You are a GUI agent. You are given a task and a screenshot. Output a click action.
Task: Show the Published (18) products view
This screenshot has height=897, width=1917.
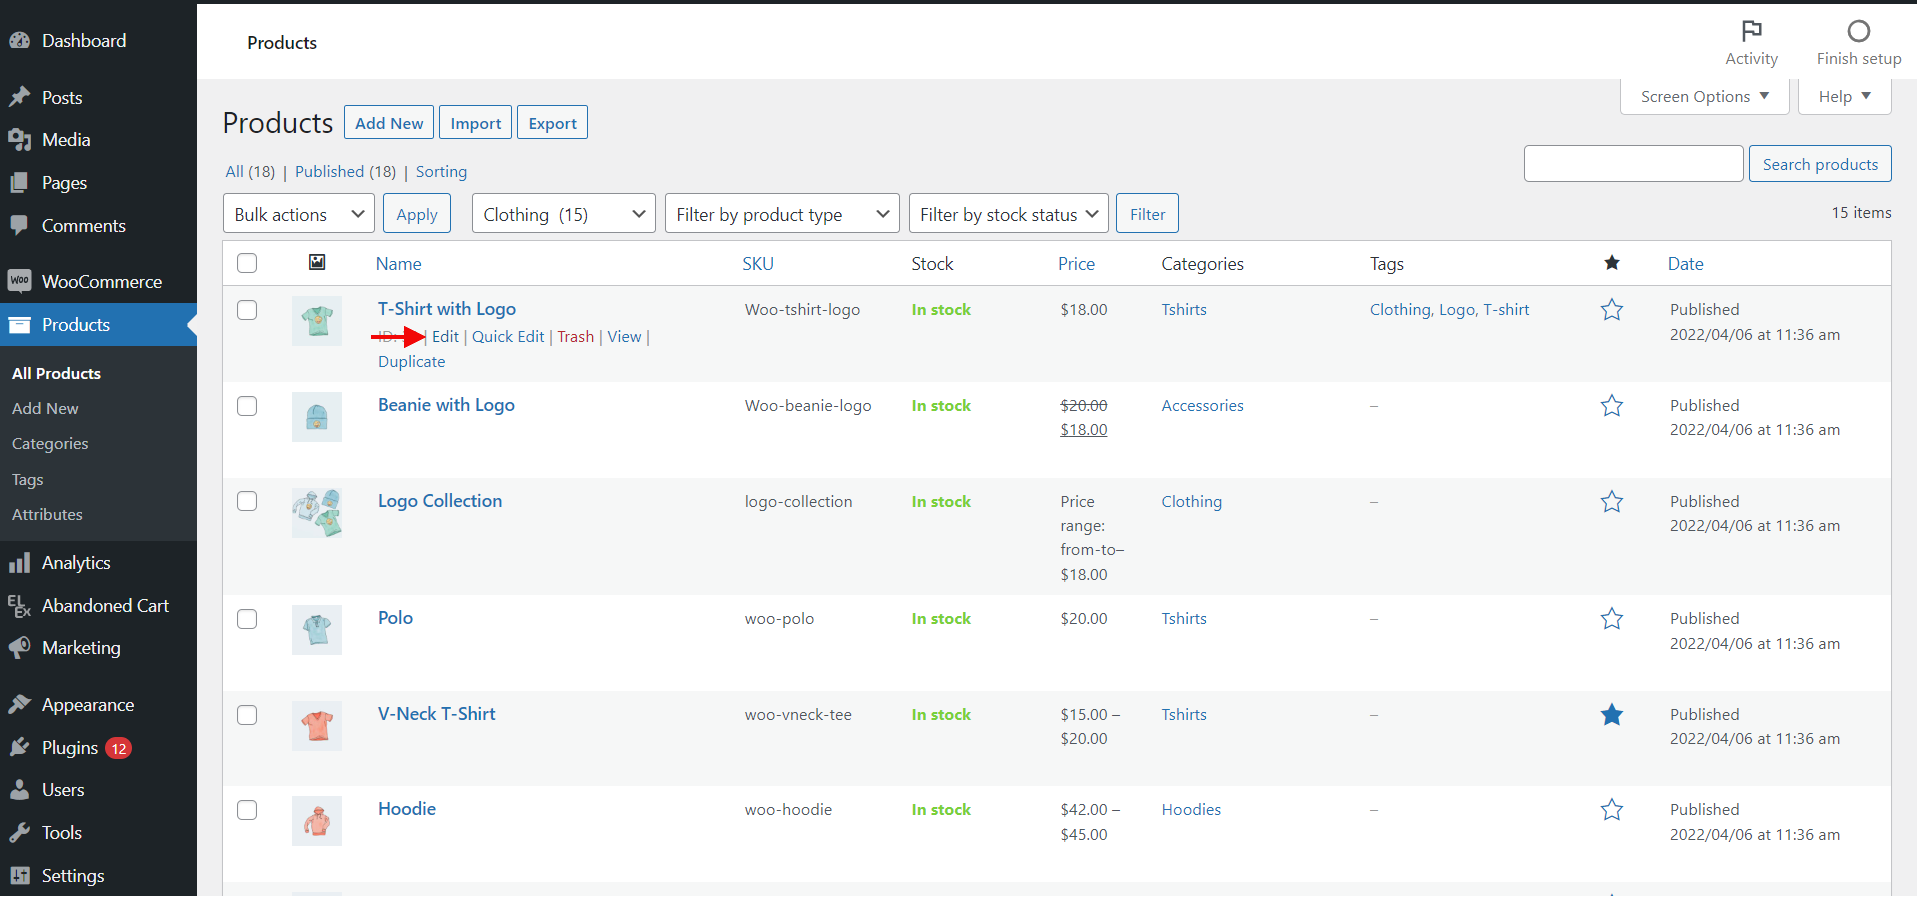coord(345,172)
